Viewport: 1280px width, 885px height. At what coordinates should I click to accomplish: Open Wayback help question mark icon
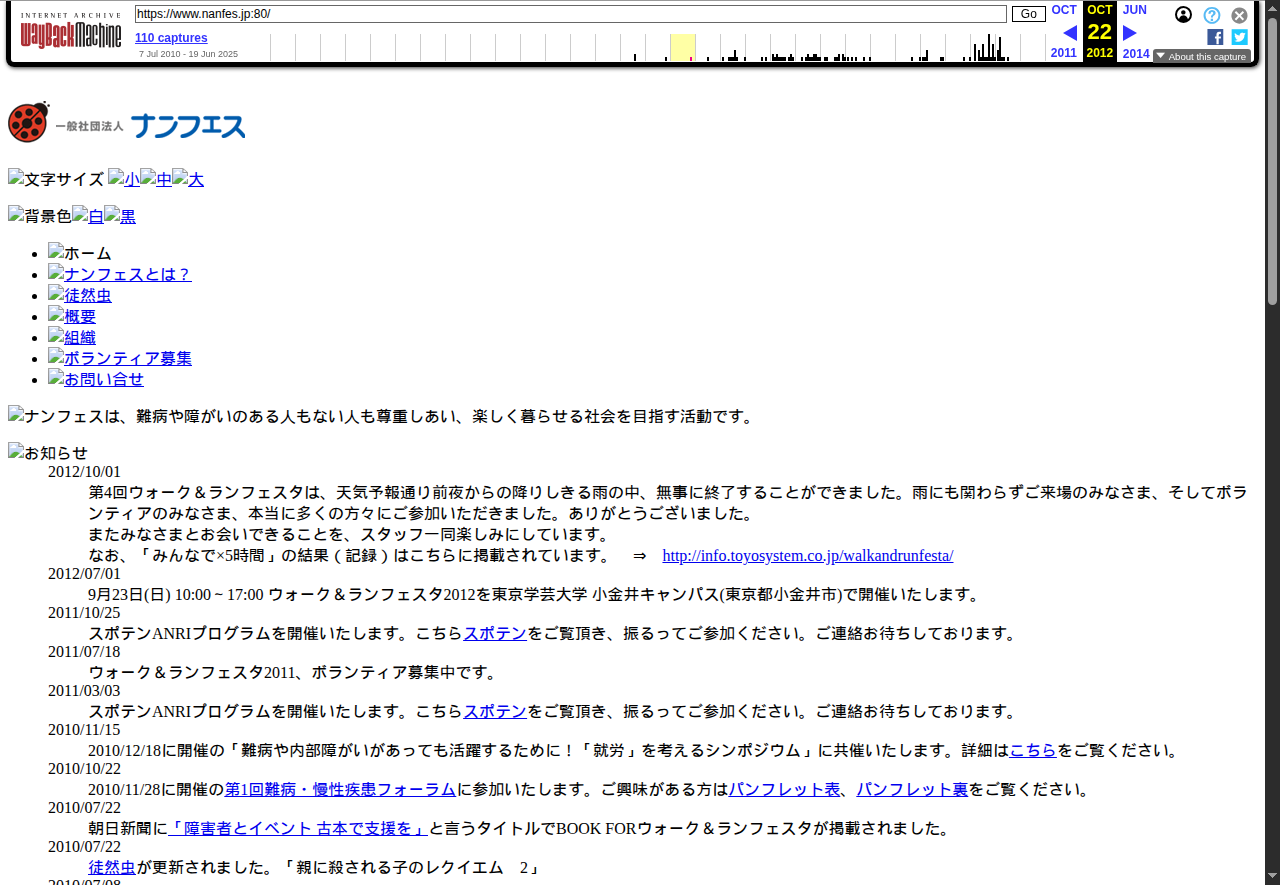coord(1211,15)
